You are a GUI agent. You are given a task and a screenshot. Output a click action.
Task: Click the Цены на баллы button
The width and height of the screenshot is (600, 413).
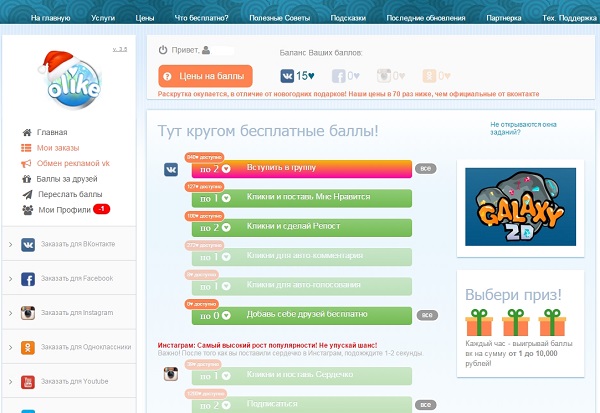[205, 76]
